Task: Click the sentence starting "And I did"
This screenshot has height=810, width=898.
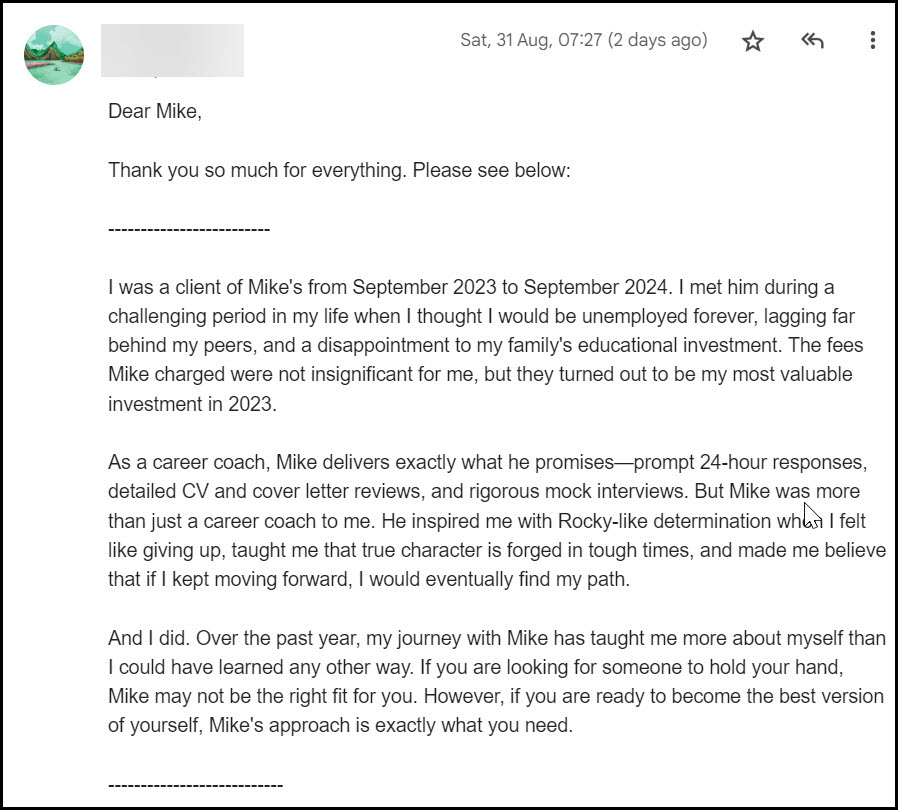Action: [152, 638]
